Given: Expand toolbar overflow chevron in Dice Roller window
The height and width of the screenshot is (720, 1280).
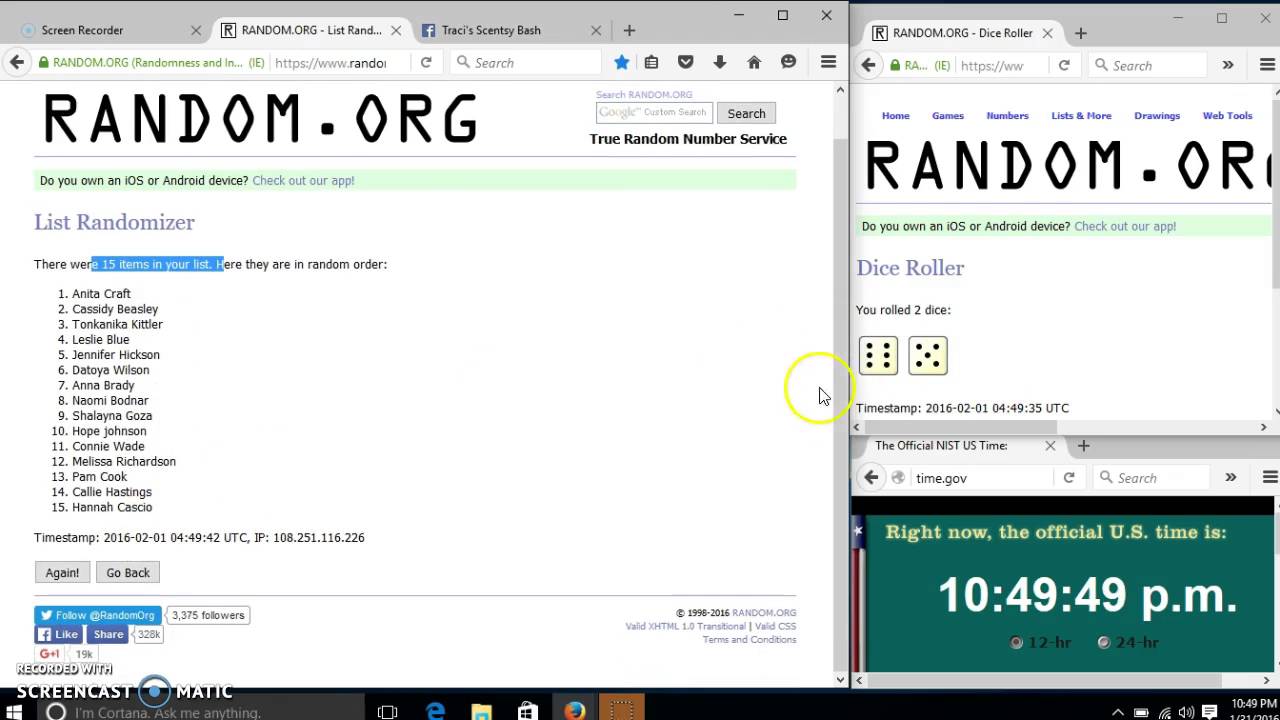Looking at the screenshot, I should tap(1228, 65).
